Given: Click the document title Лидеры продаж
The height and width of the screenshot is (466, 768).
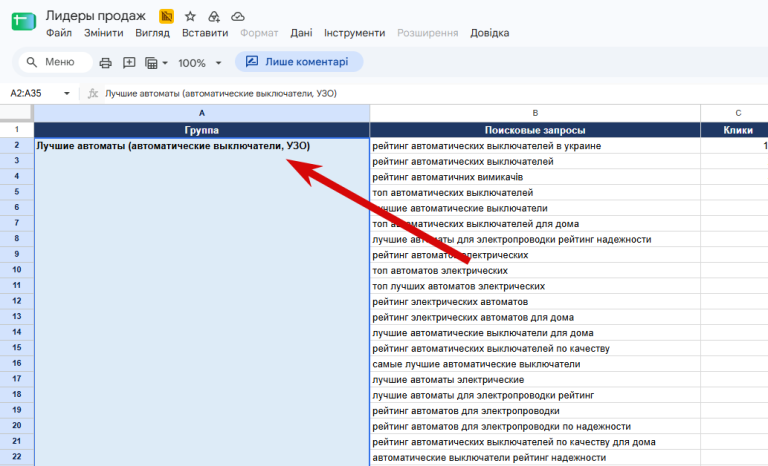Looking at the screenshot, I should click(96, 16).
